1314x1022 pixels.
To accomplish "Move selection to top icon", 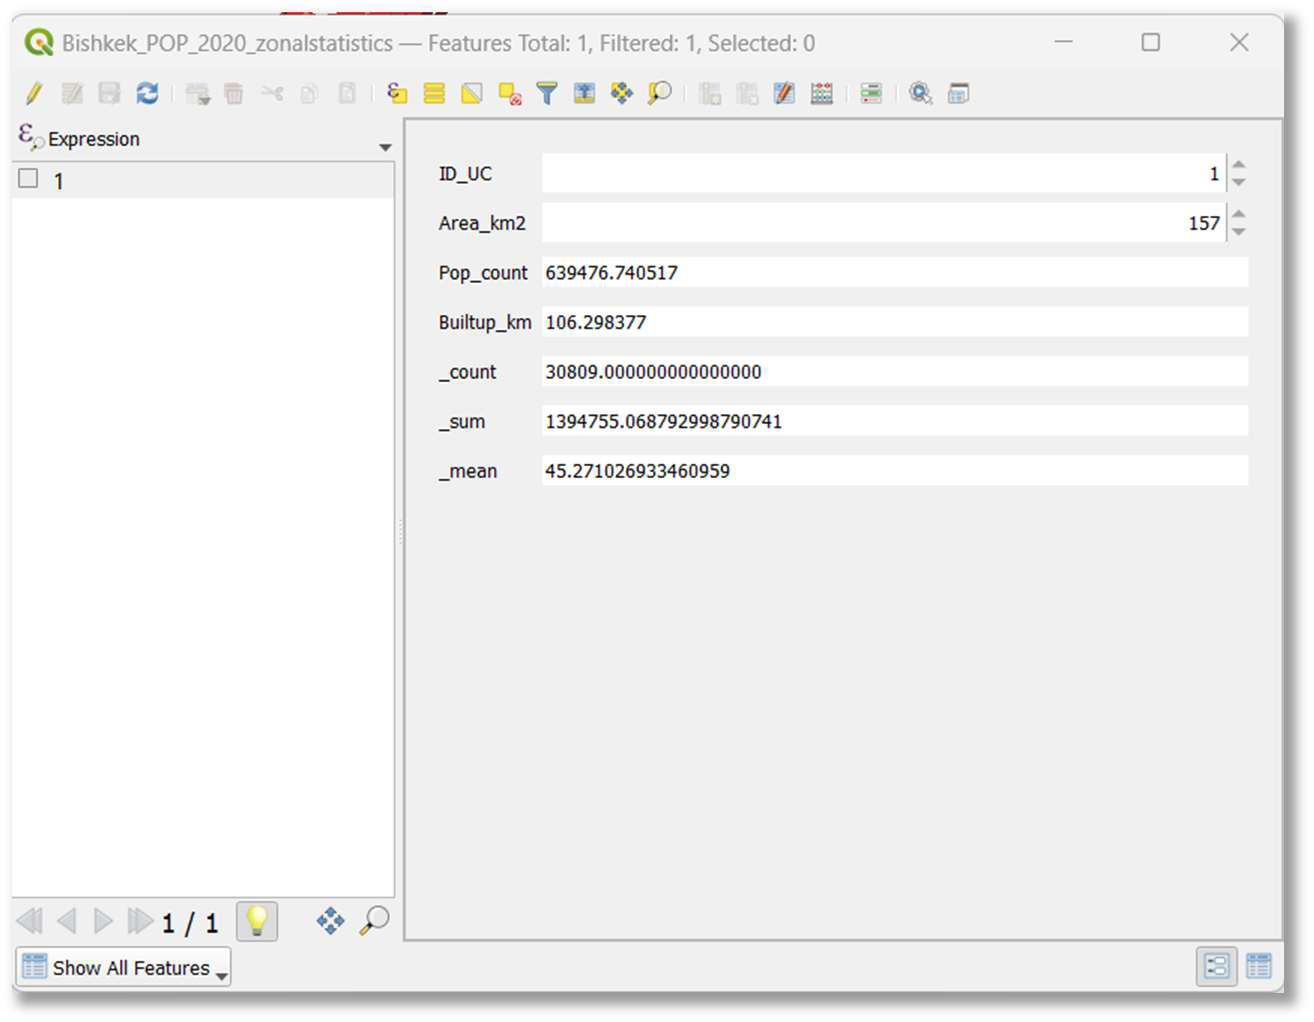I will coord(584,94).
